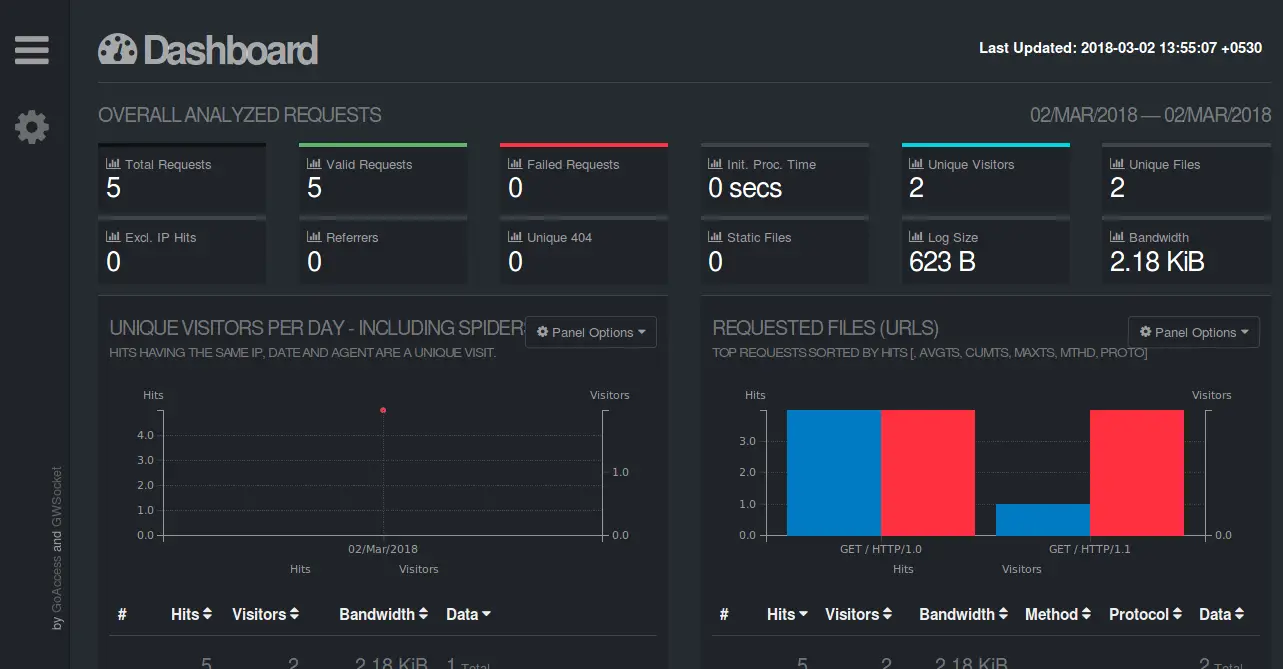Open Panel Options for Unique Visitors panel
Screen dimensions: 1283x669
[x=590, y=332]
